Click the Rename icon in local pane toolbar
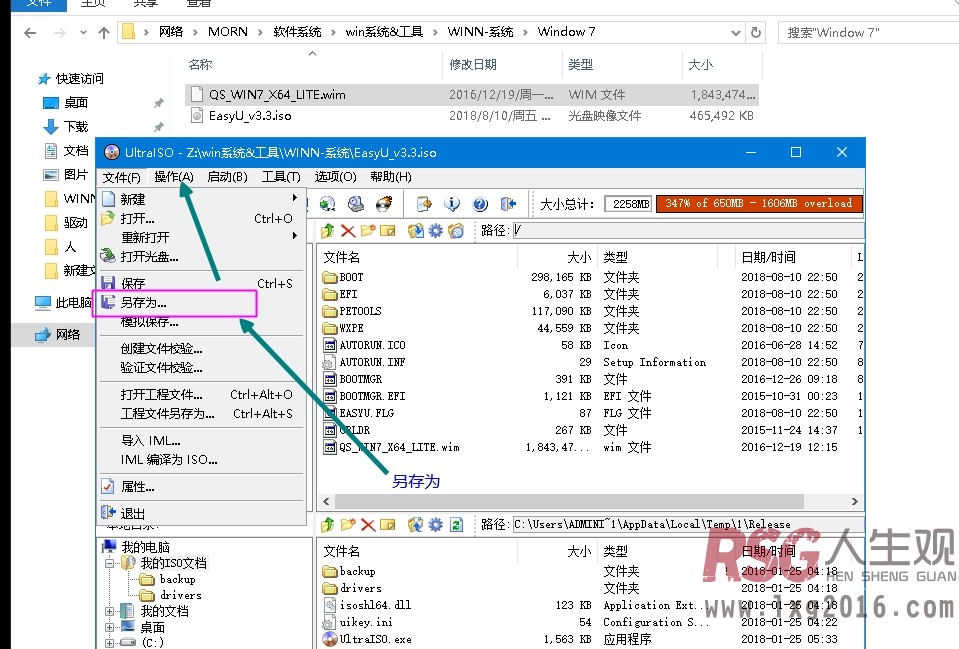Viewport: 959px width, 649px height. coord(388,525)
